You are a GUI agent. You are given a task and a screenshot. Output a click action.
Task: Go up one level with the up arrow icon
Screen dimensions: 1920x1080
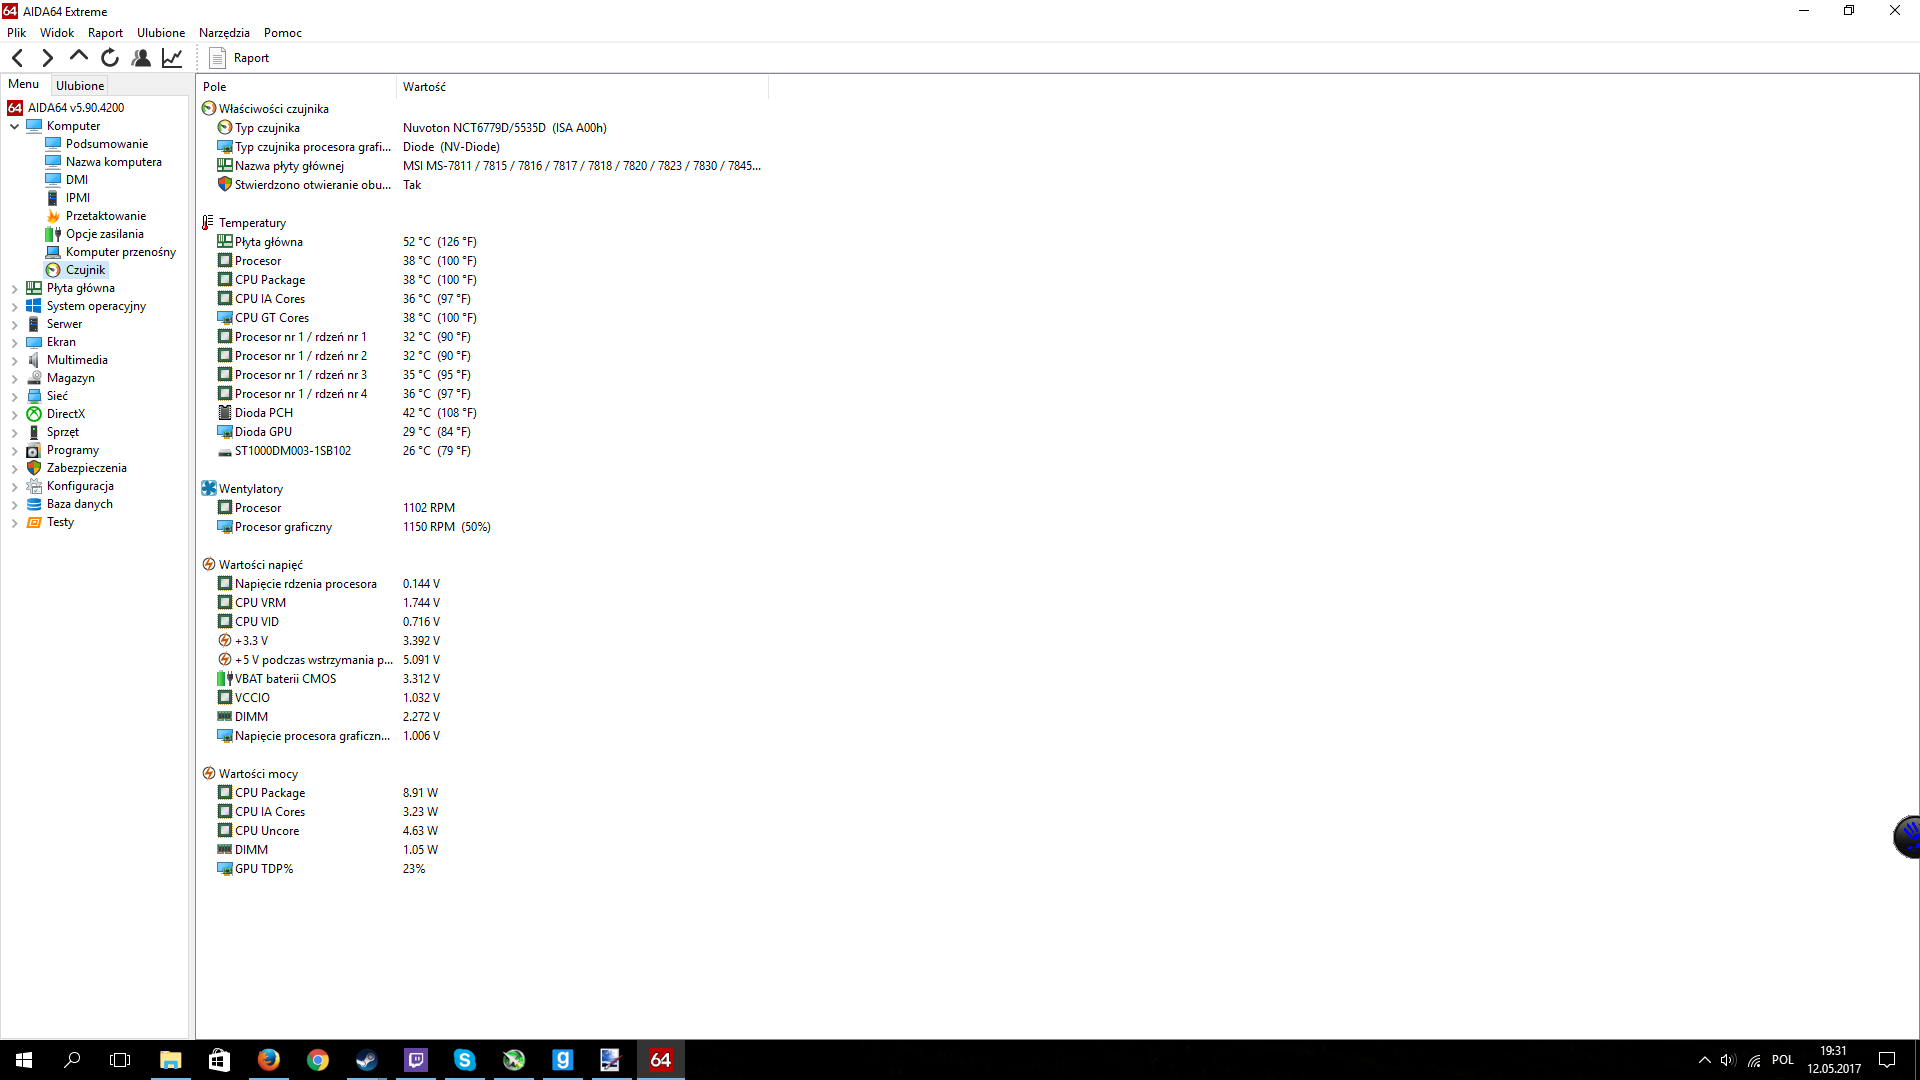click(x=79, y=57)
